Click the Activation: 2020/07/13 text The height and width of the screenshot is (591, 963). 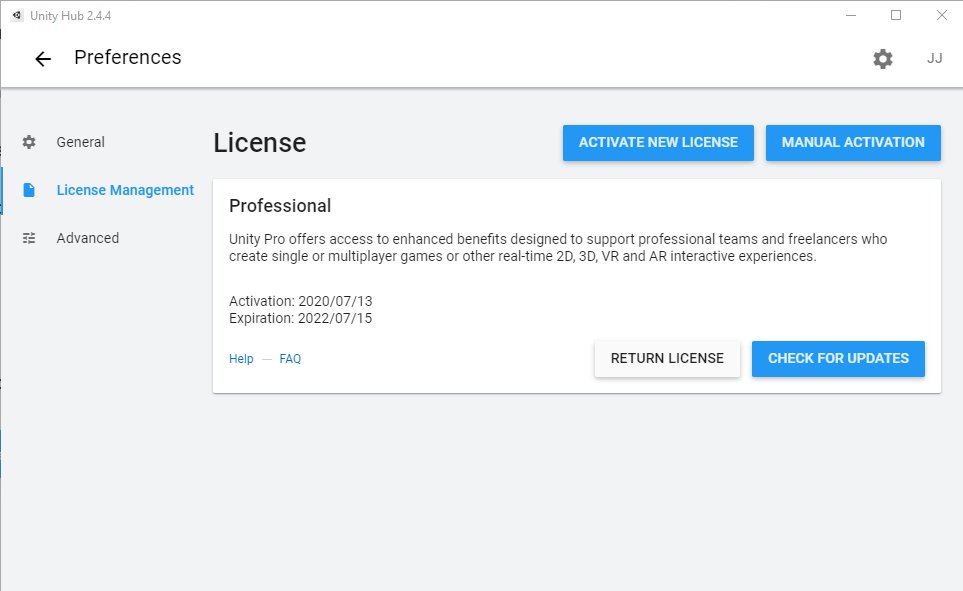click(300, 301)
